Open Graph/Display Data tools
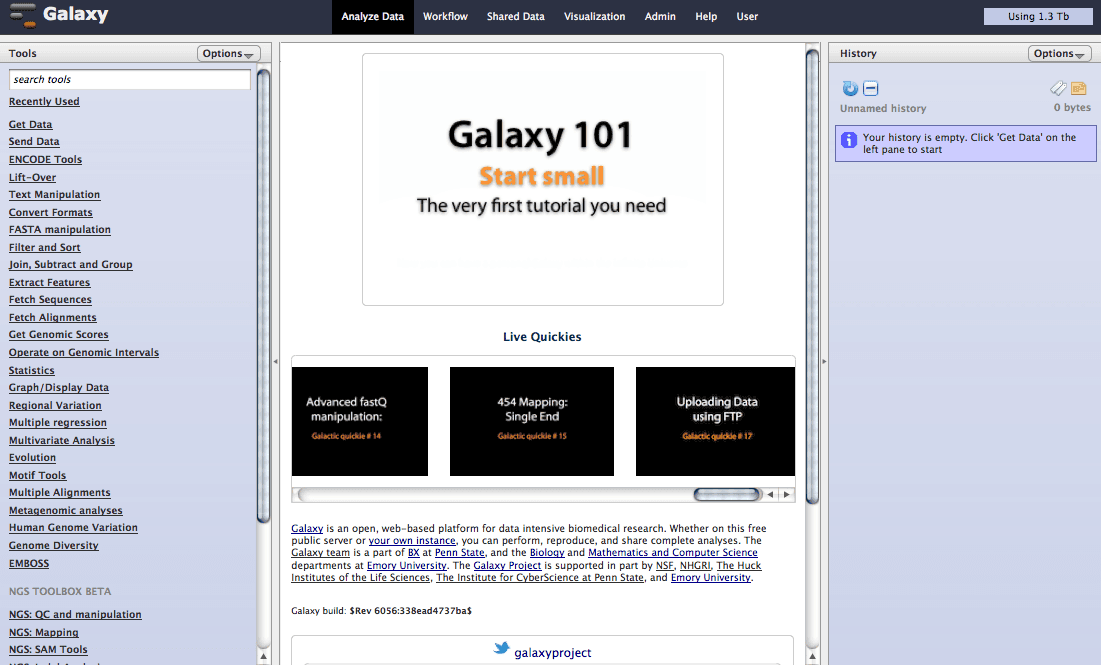Image resolution: width=1101 pixels, height=665 pixels. tap(59, 388)
